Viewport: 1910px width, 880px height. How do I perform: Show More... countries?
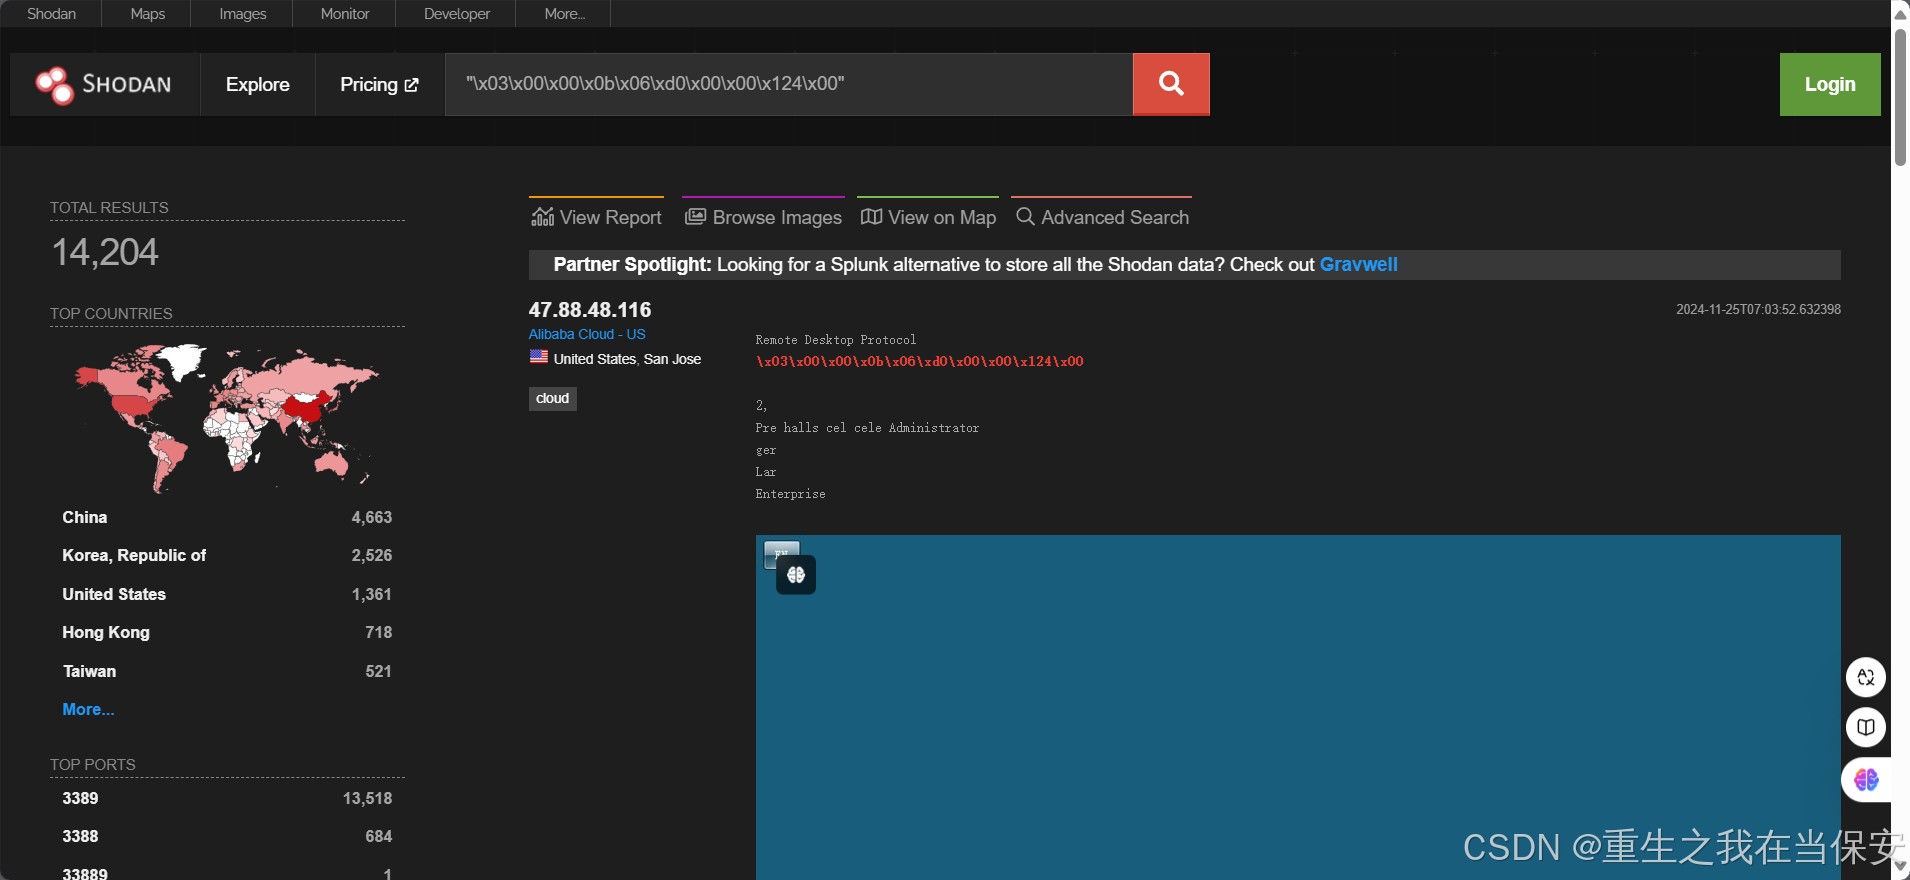pos(88,709)
